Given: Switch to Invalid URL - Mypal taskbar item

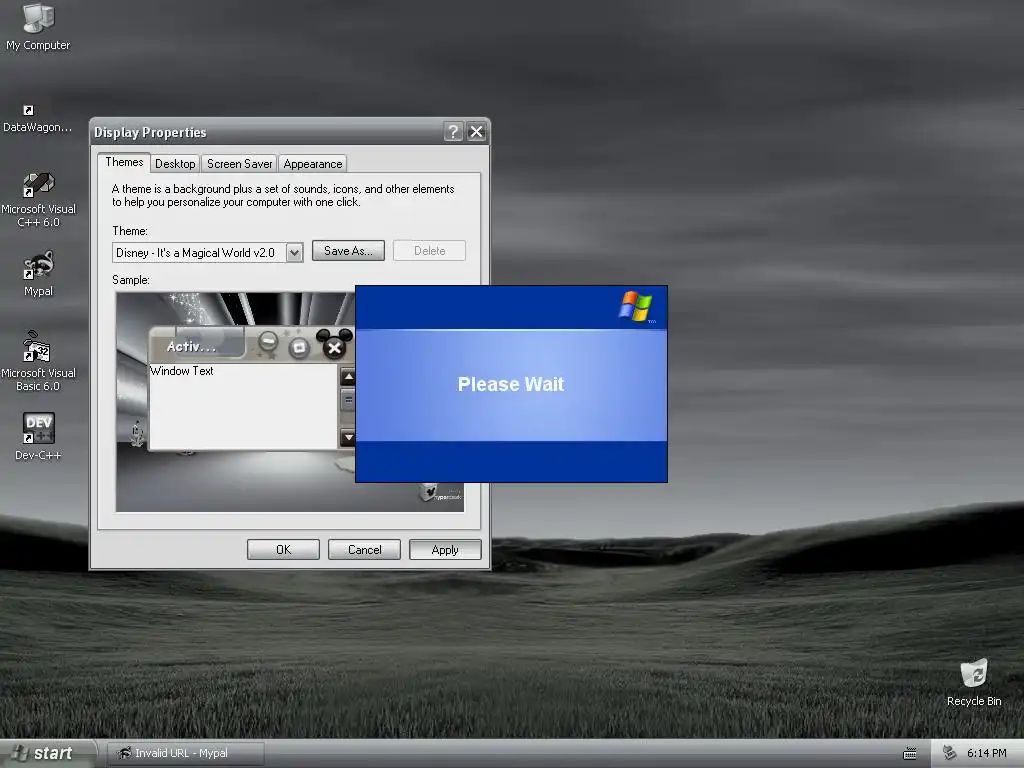Looking at the screenshot, I should (x=184, y=754).
